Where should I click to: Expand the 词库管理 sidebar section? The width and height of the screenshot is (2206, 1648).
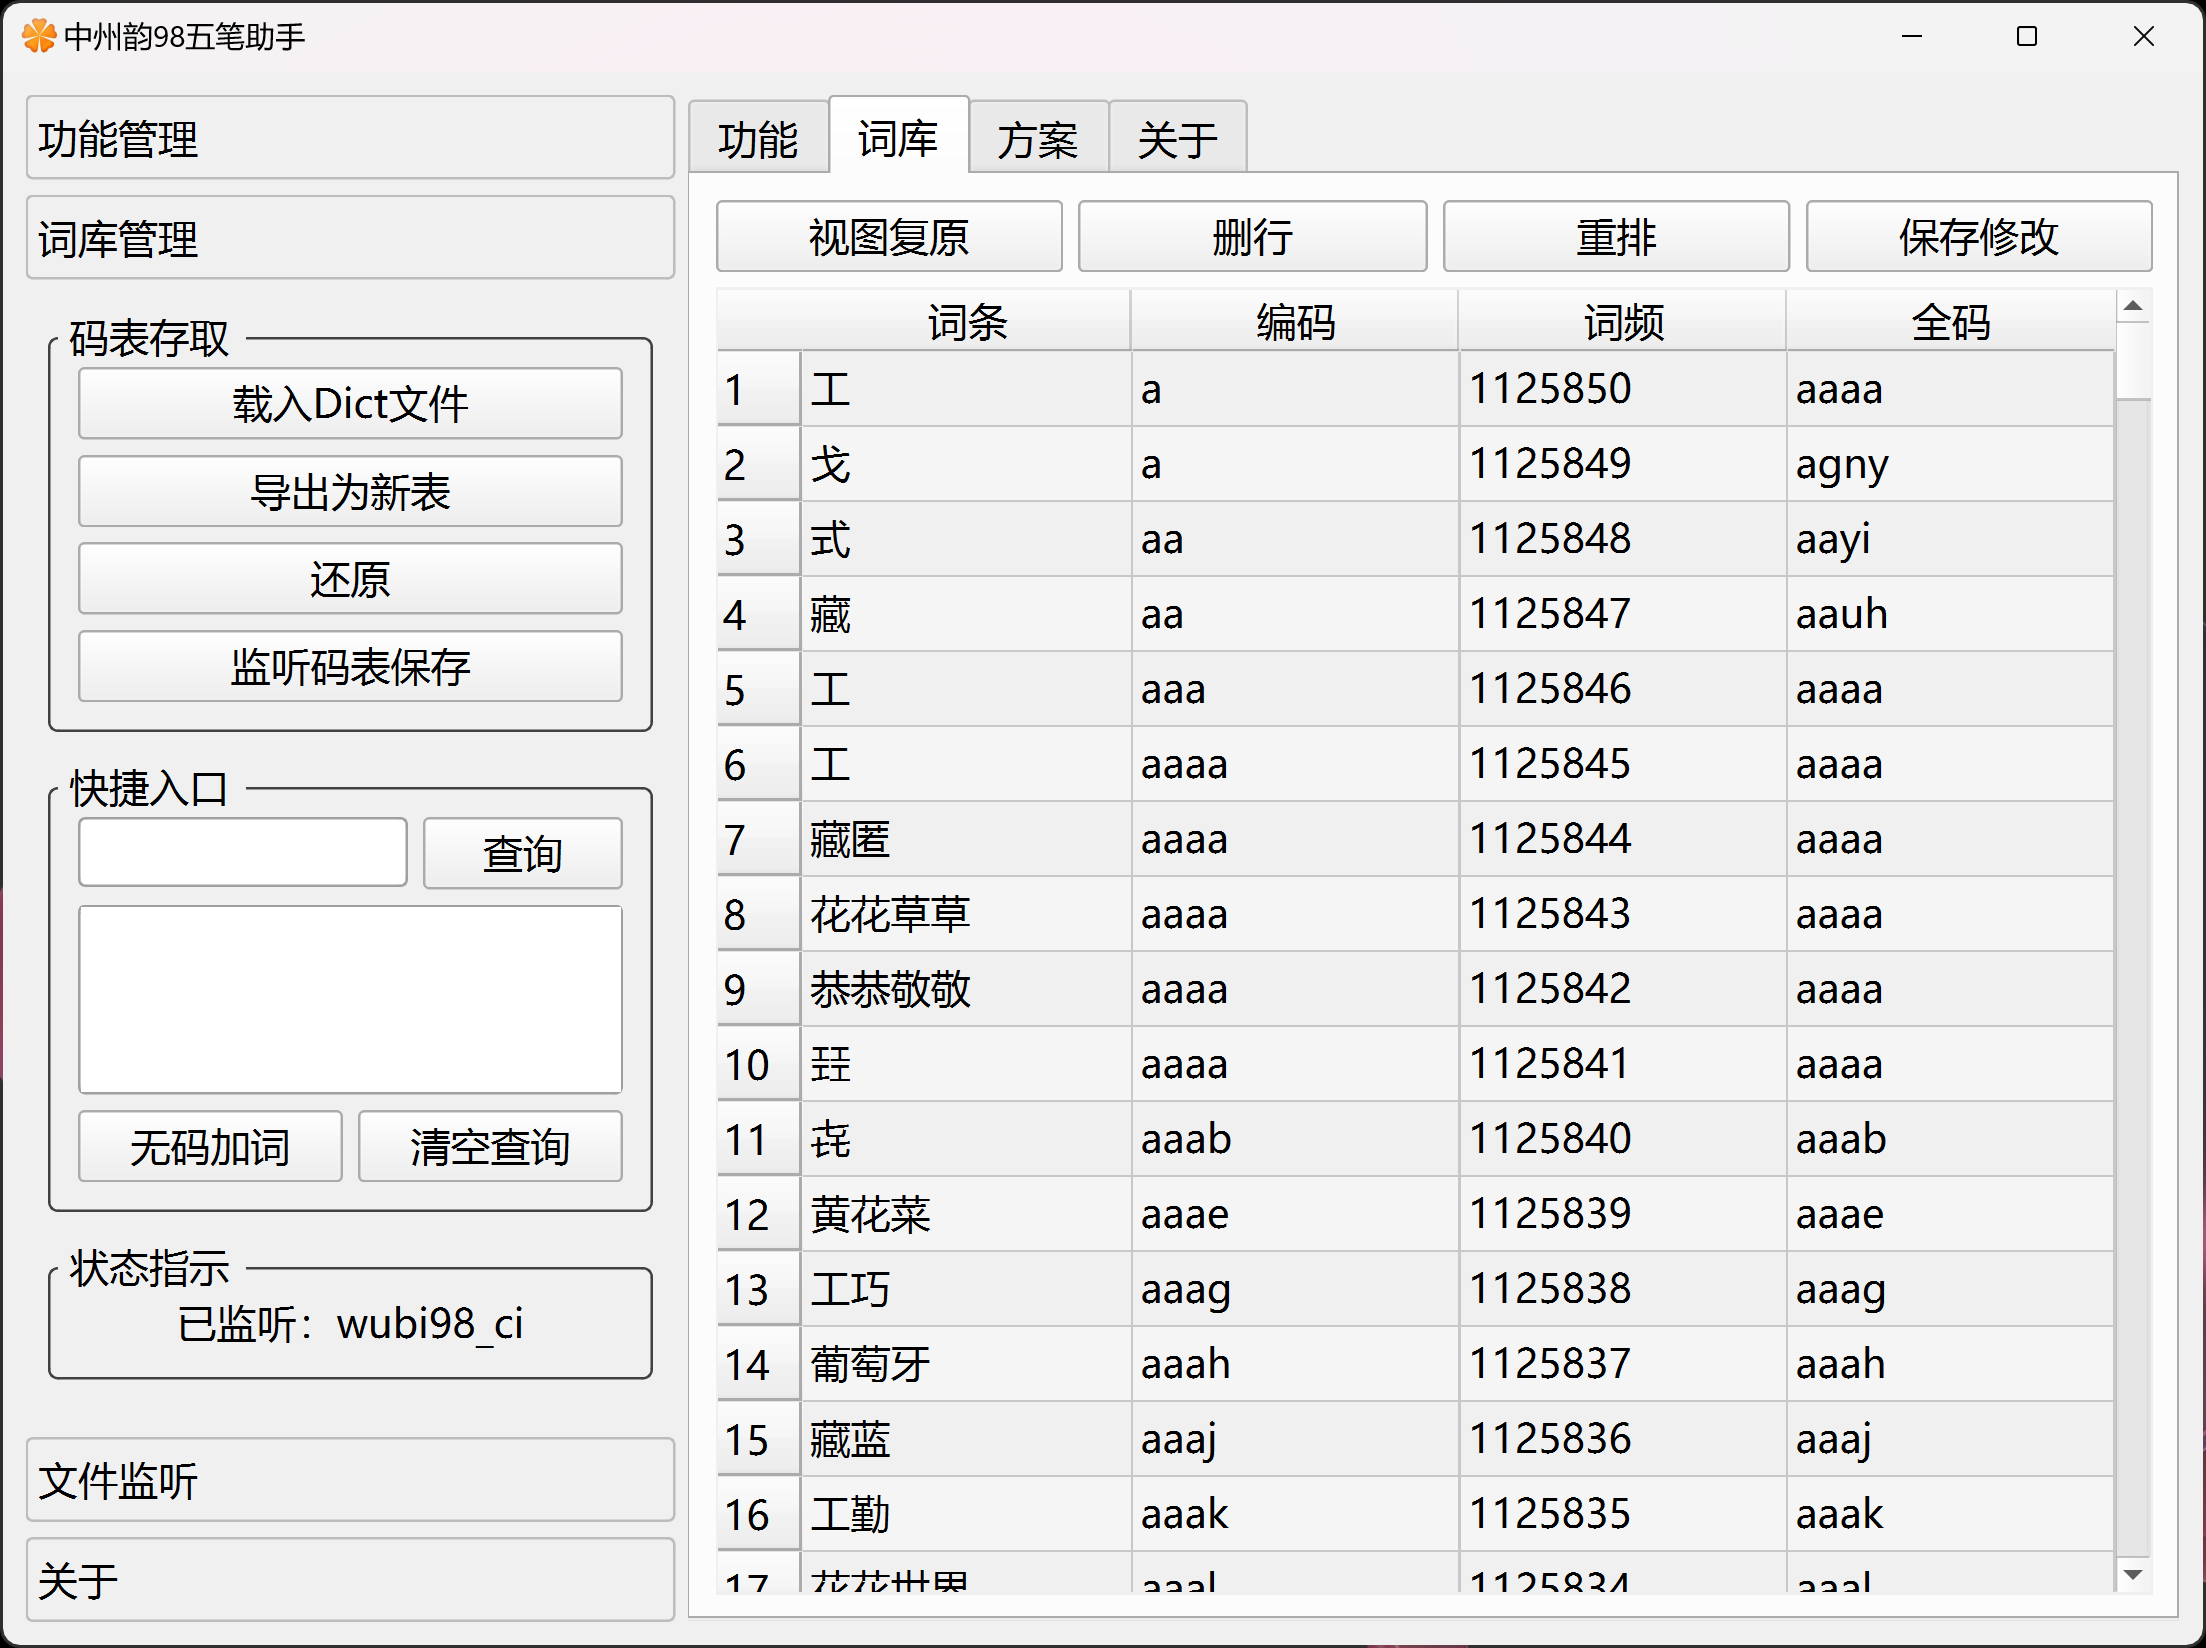click(350, 239)
